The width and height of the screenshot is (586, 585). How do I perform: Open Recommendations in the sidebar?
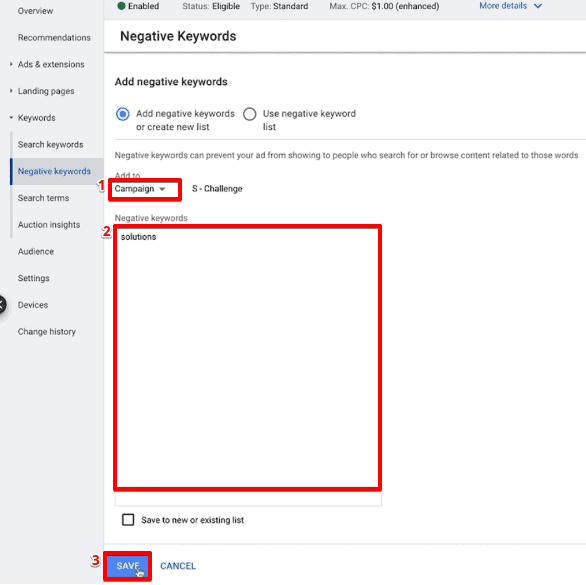coord(54,37)
